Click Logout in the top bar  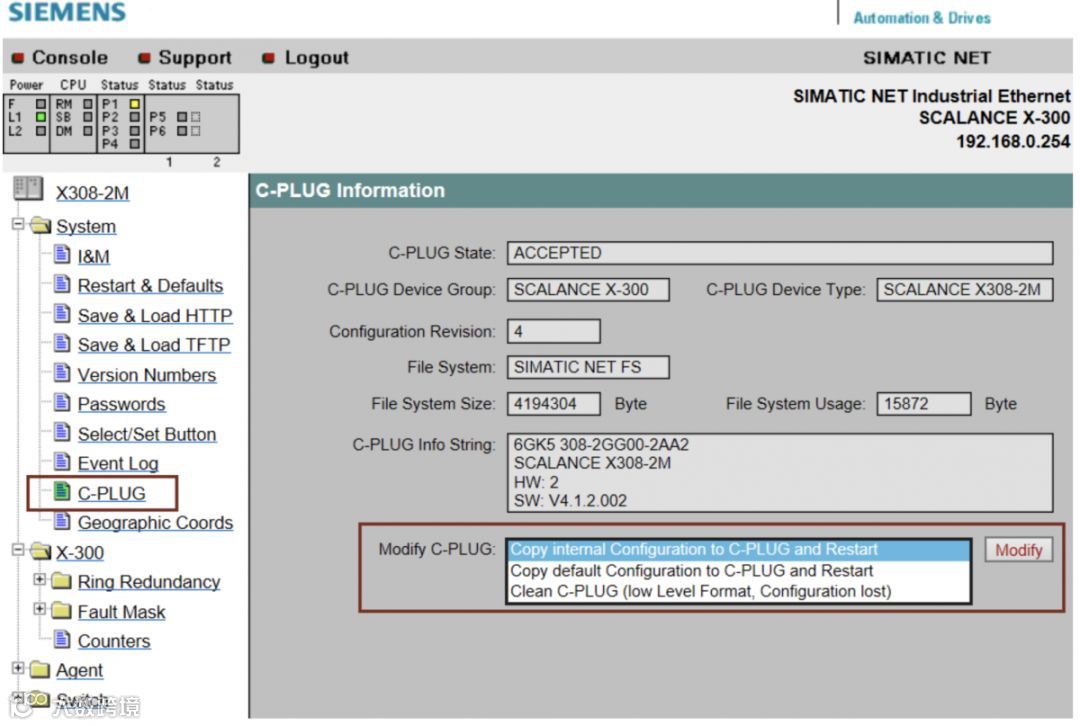point(316,57)
